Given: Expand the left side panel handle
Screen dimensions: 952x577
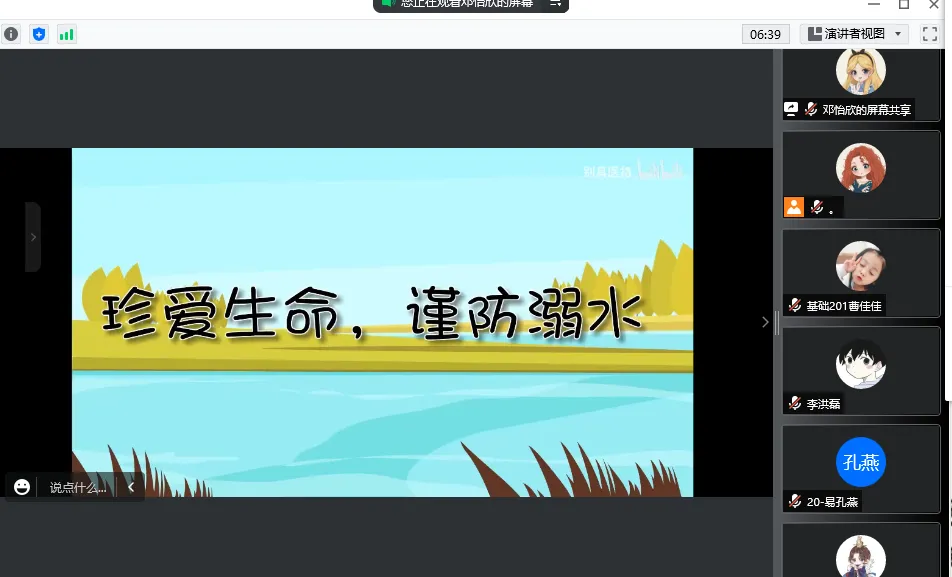Looking at the screenshot, I should click(x=33, y=237).
